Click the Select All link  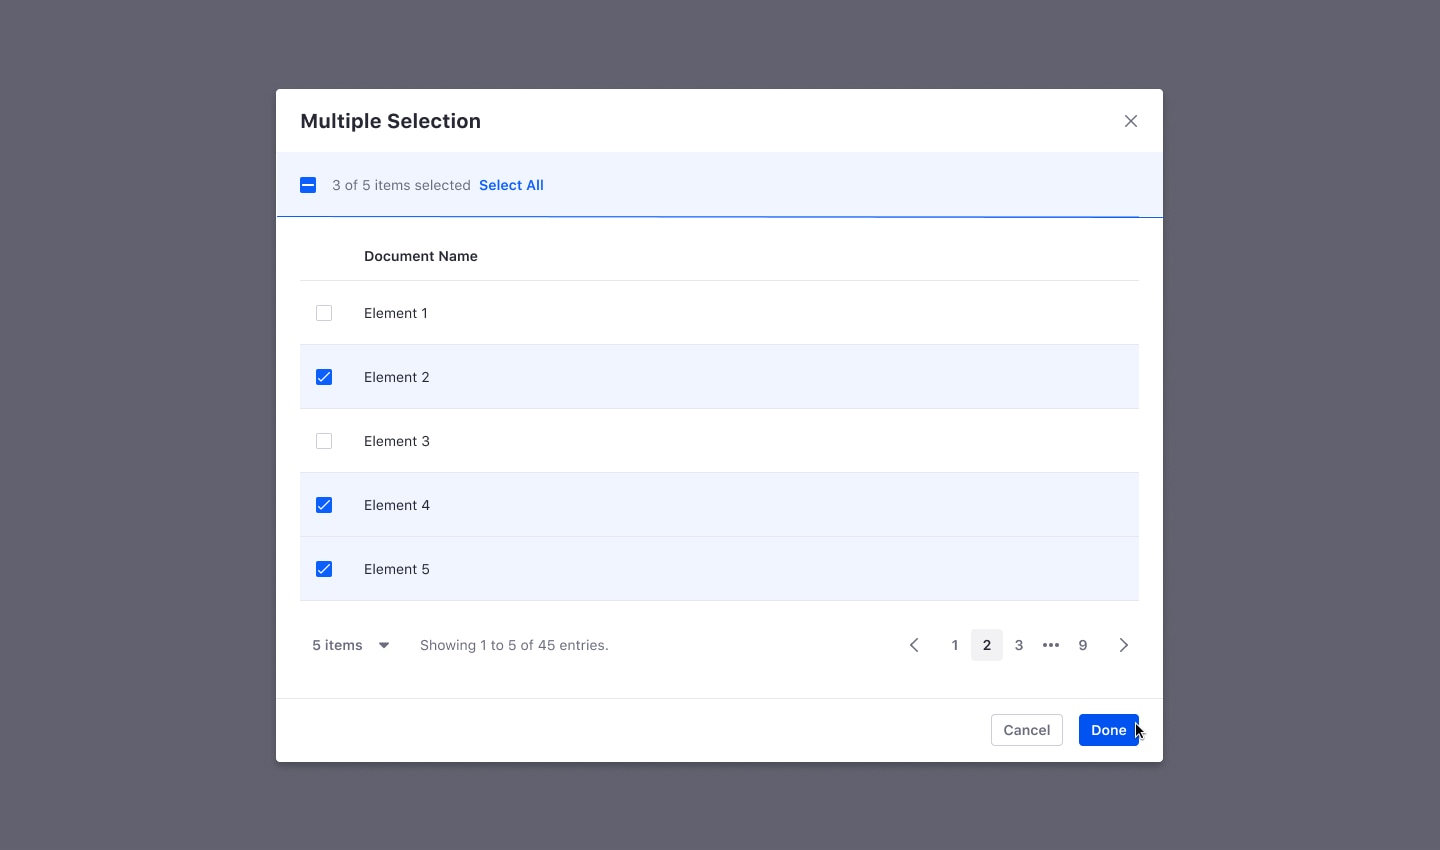click(x=511, y=185)
